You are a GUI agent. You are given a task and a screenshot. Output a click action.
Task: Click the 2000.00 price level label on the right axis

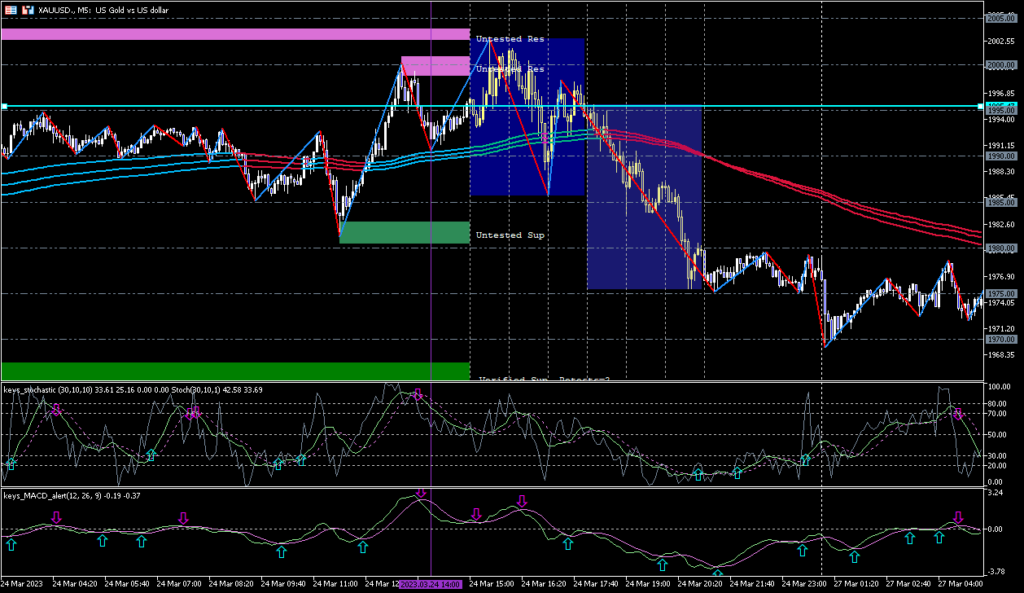tap(1001, 65)
